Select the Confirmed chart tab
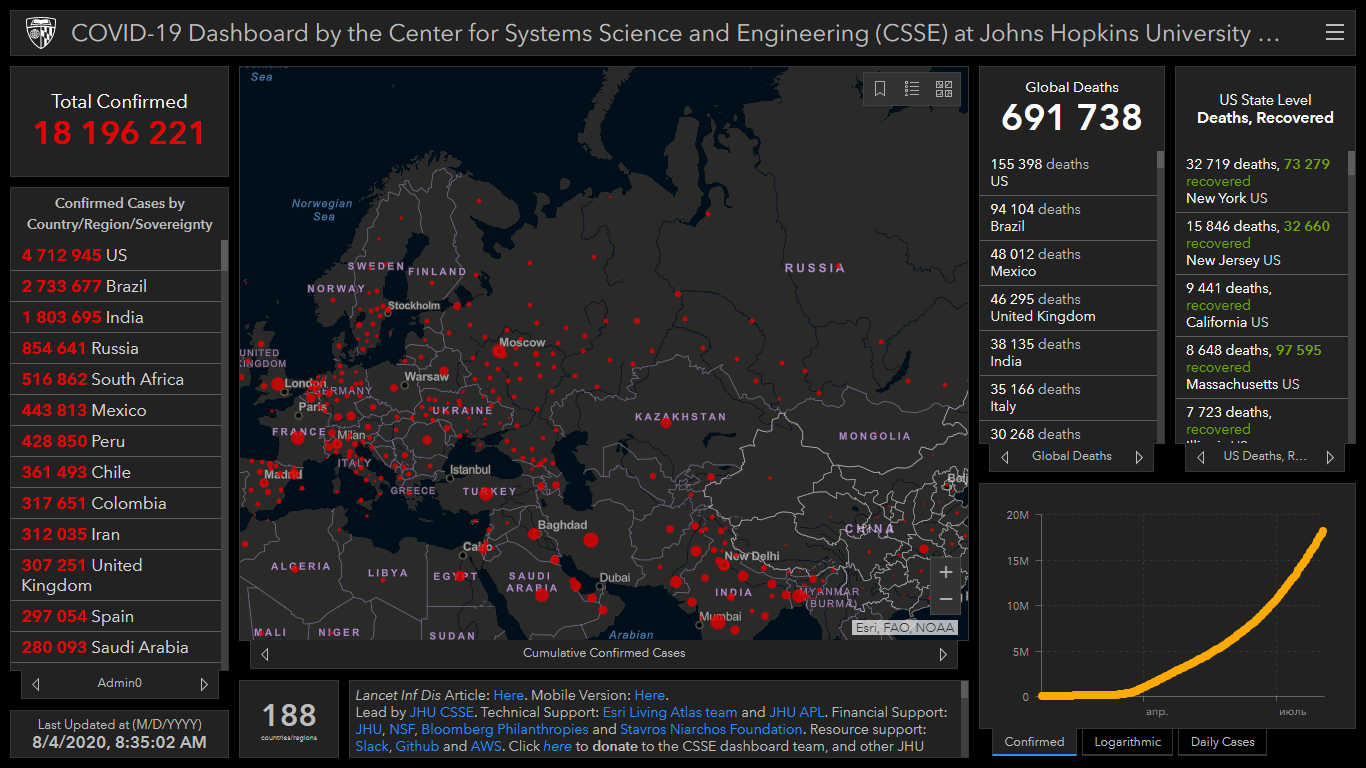This screenshot has width=1366, height=768. pyautogui.click(x=1034, y=742)
